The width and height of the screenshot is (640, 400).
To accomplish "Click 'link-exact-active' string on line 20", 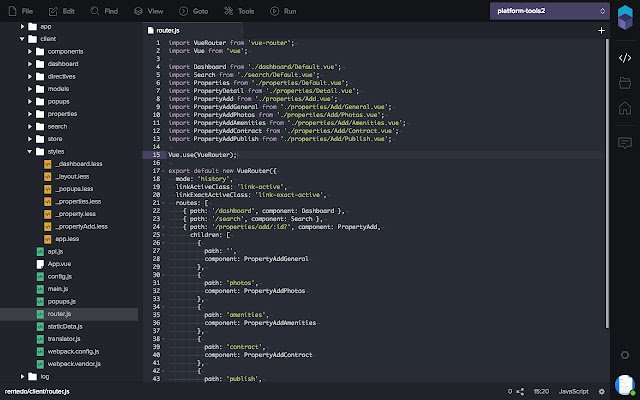I will tap(289, 195).
